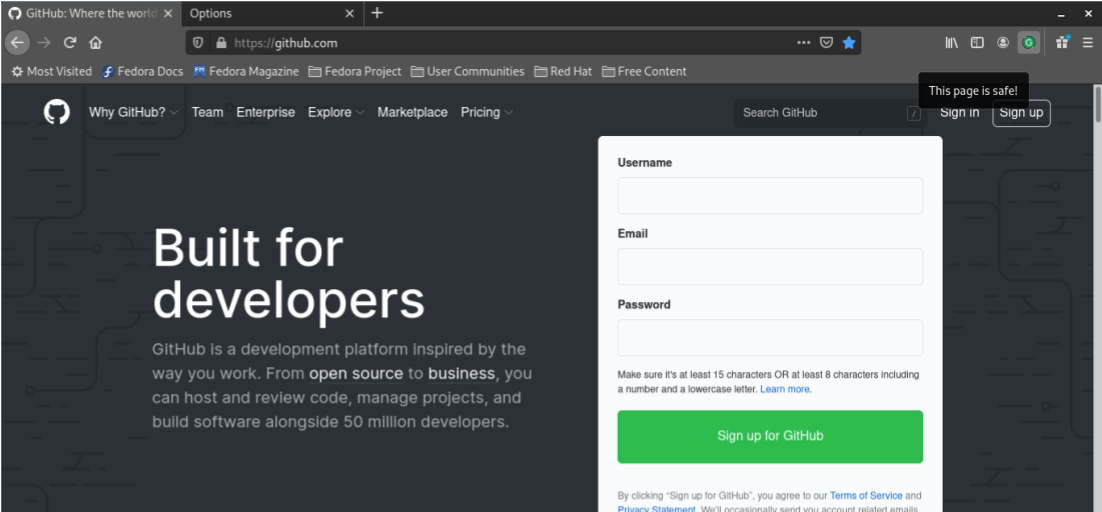1102x512 pixels.
Task: Minimize the browser window
Action: [1061, 13]
